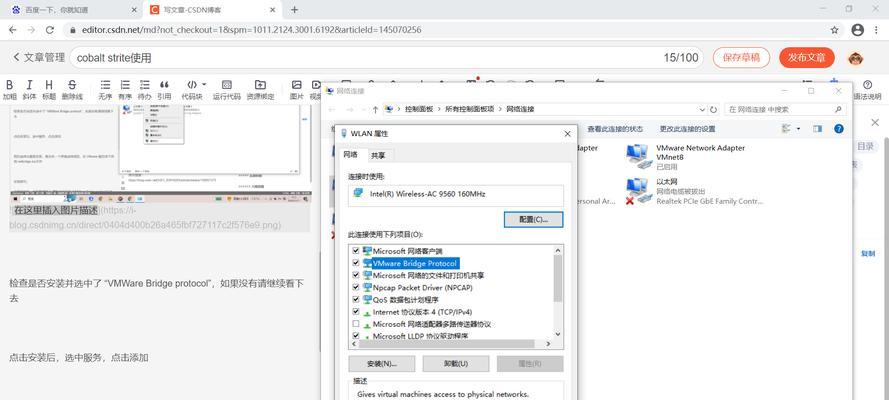889x400 pixels.
Task: Check Microsoft 网络适配器多路传送器协议 checkbox
Action: 356,324
